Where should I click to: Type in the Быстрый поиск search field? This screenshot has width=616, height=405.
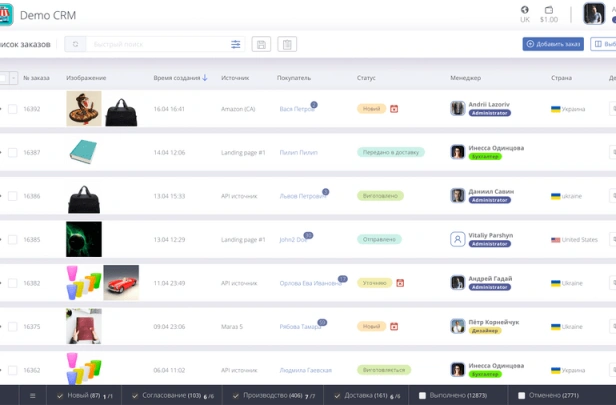[x=155, y=44]
